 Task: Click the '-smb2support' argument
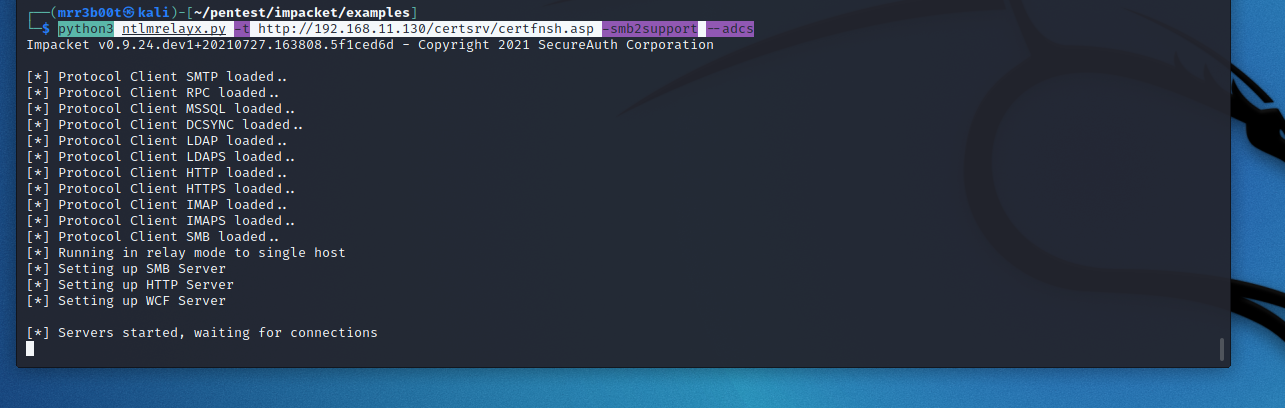pyautogui.click(x=650, y=29)
